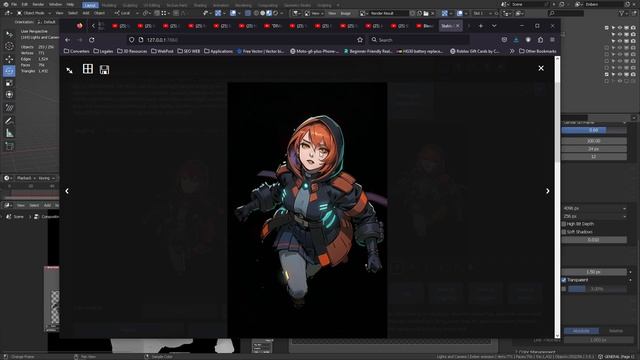The width and height of the screenshot is (640, 360).
Task: Select Blender's Scale tool
Action: 9,83
